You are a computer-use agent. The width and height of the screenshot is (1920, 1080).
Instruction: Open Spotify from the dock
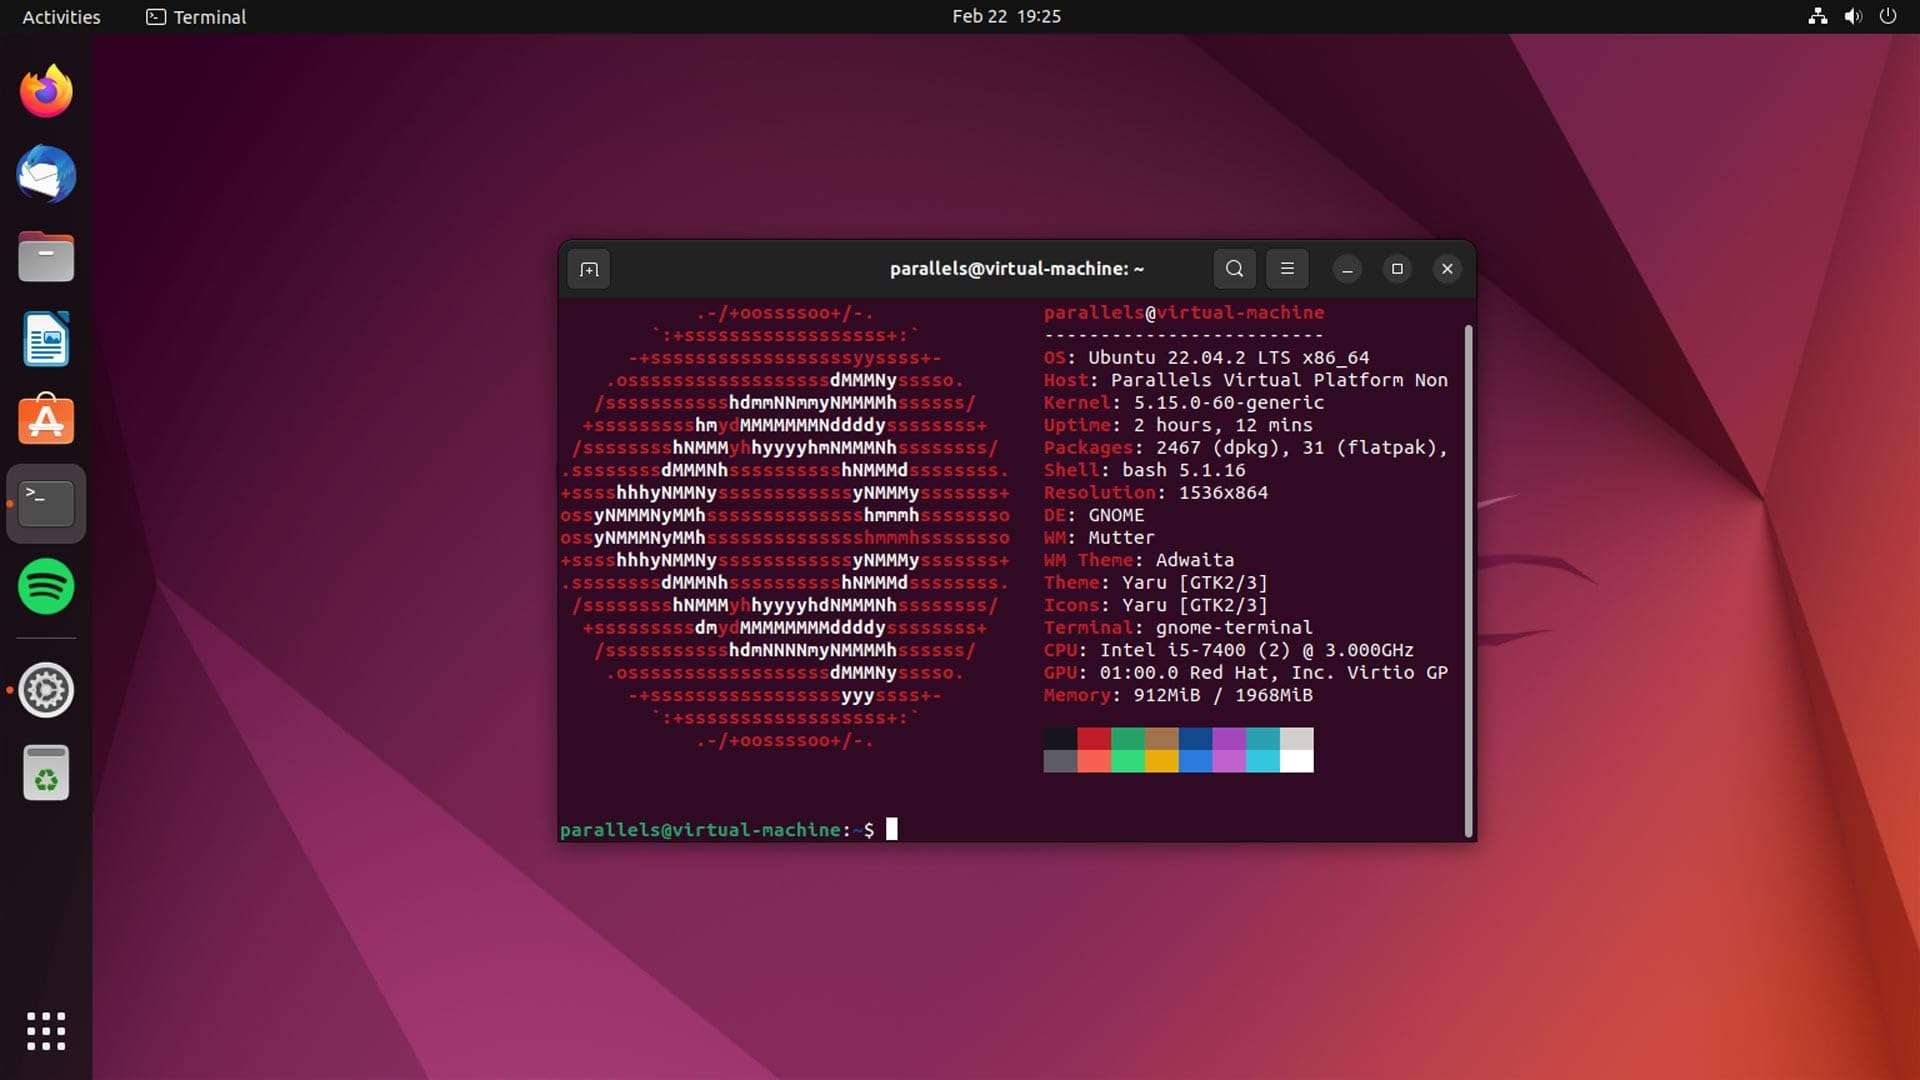[45, 587]
